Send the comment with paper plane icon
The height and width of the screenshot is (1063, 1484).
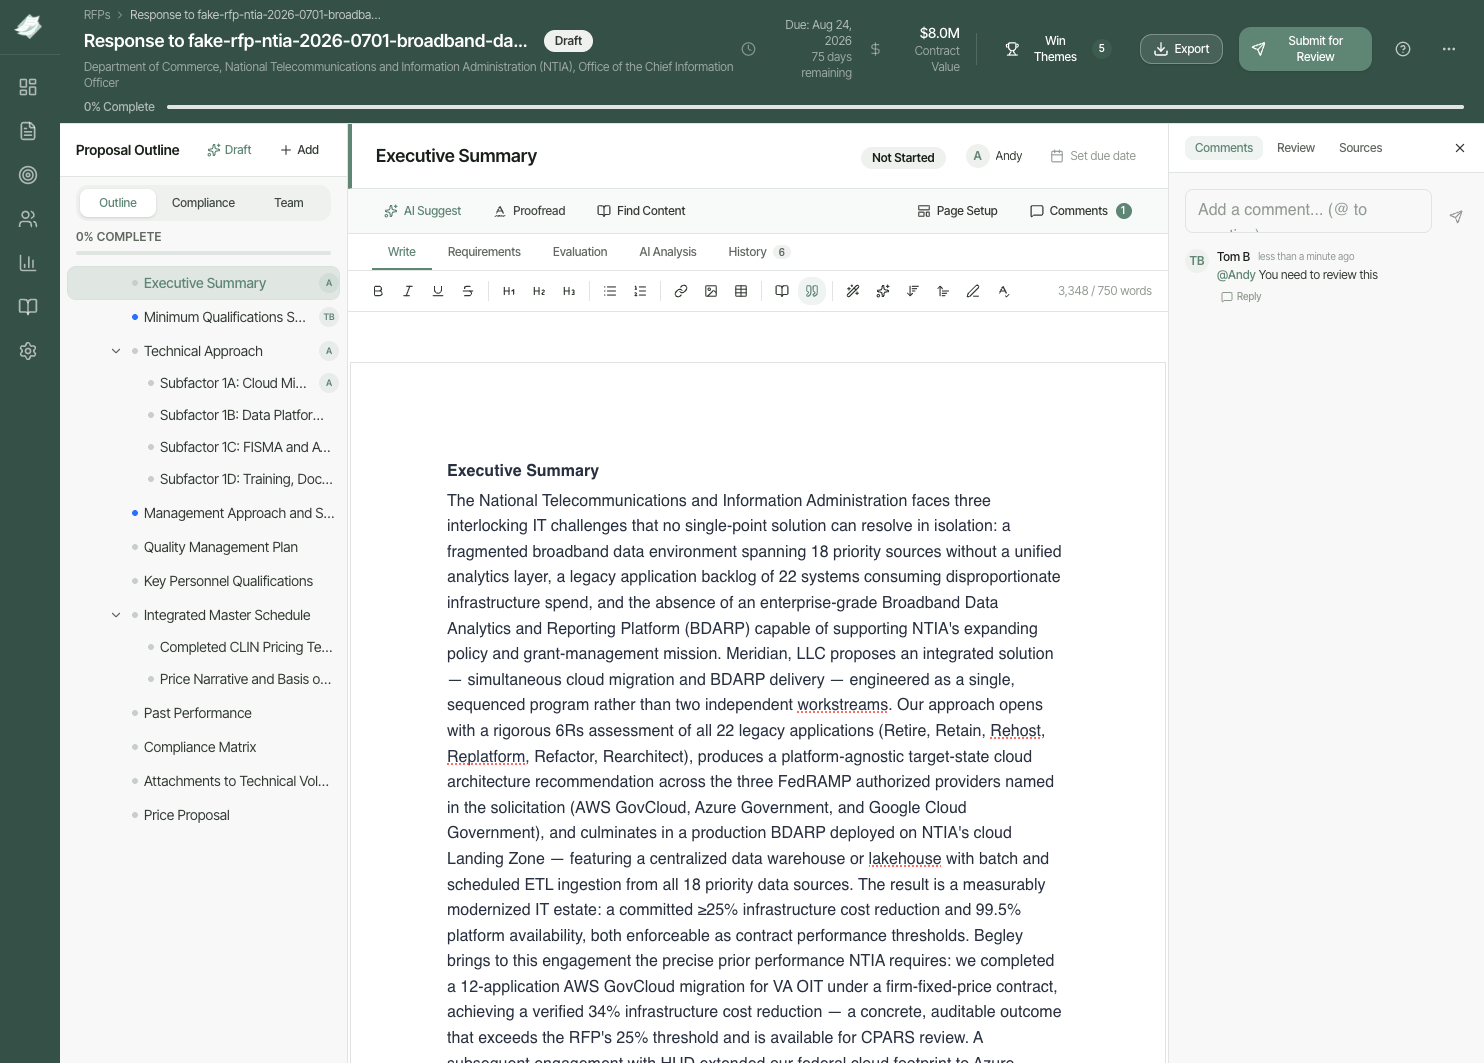pos(1456,216)
